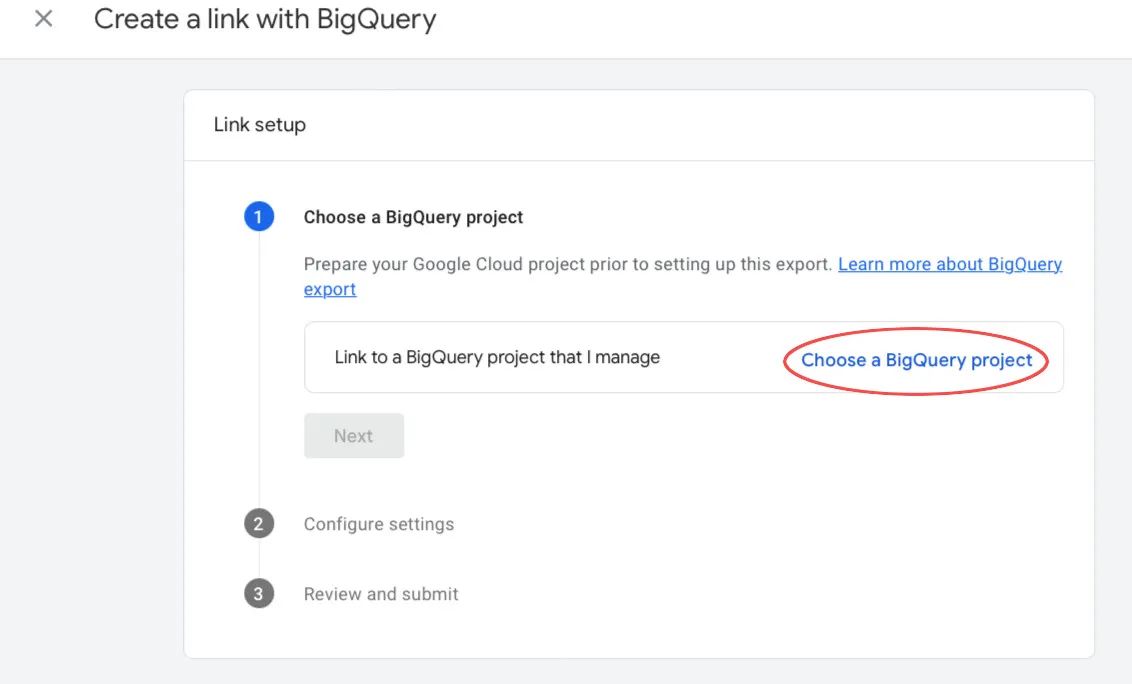Screen dimensions: 1132x684
Task: Open the Choose a BigQuery project link
Action: pos(916,360)
